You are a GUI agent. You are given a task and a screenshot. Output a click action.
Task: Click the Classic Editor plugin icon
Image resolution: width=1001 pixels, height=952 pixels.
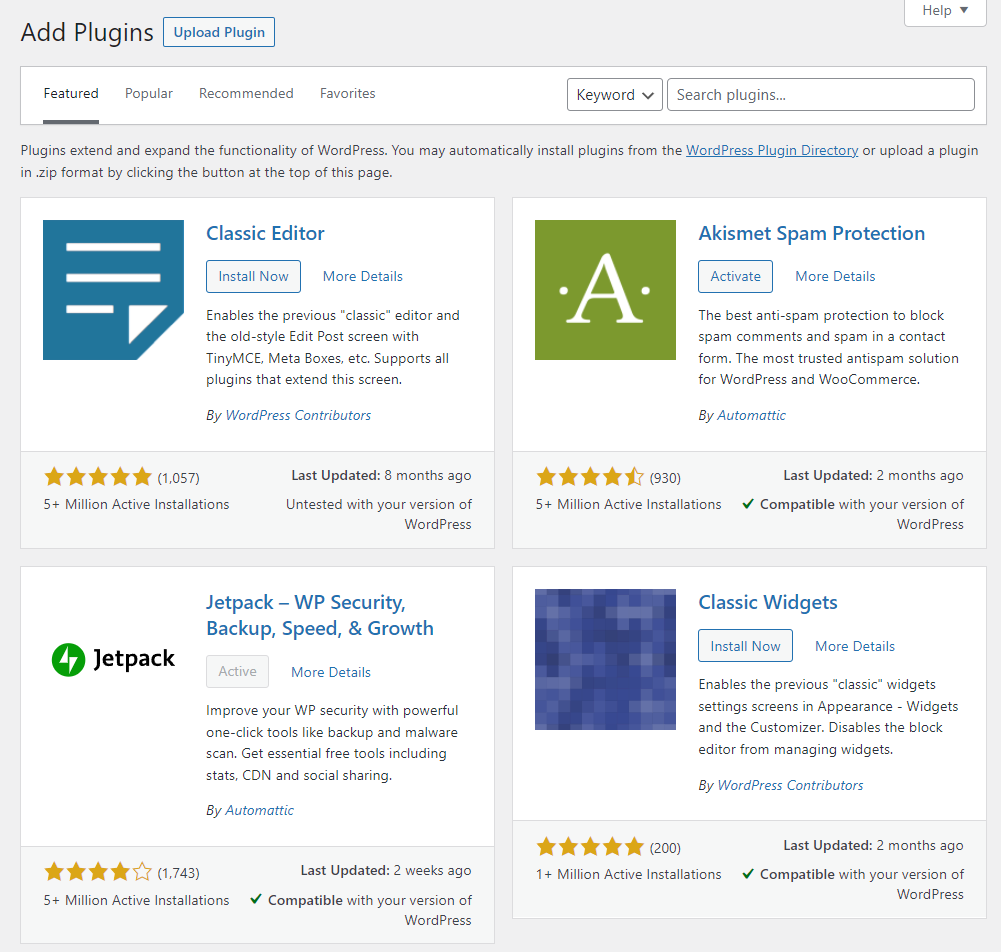113,290
